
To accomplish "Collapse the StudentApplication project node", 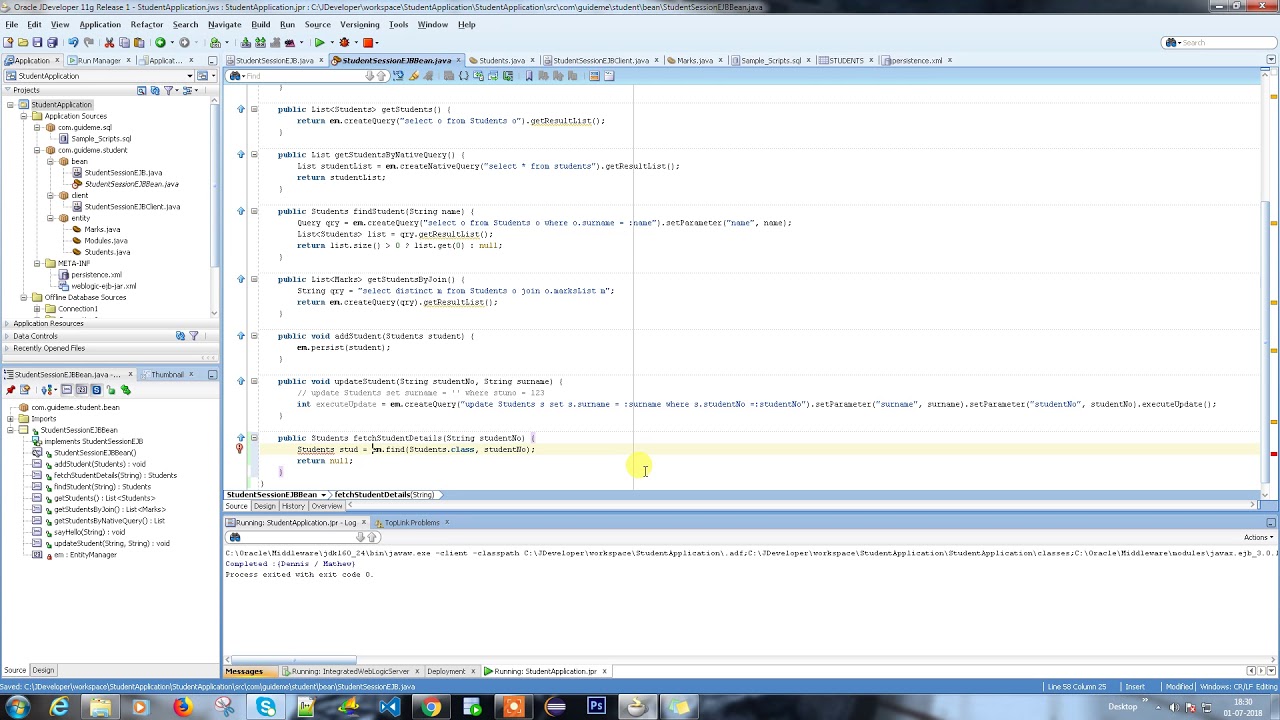I will point(10,105).
